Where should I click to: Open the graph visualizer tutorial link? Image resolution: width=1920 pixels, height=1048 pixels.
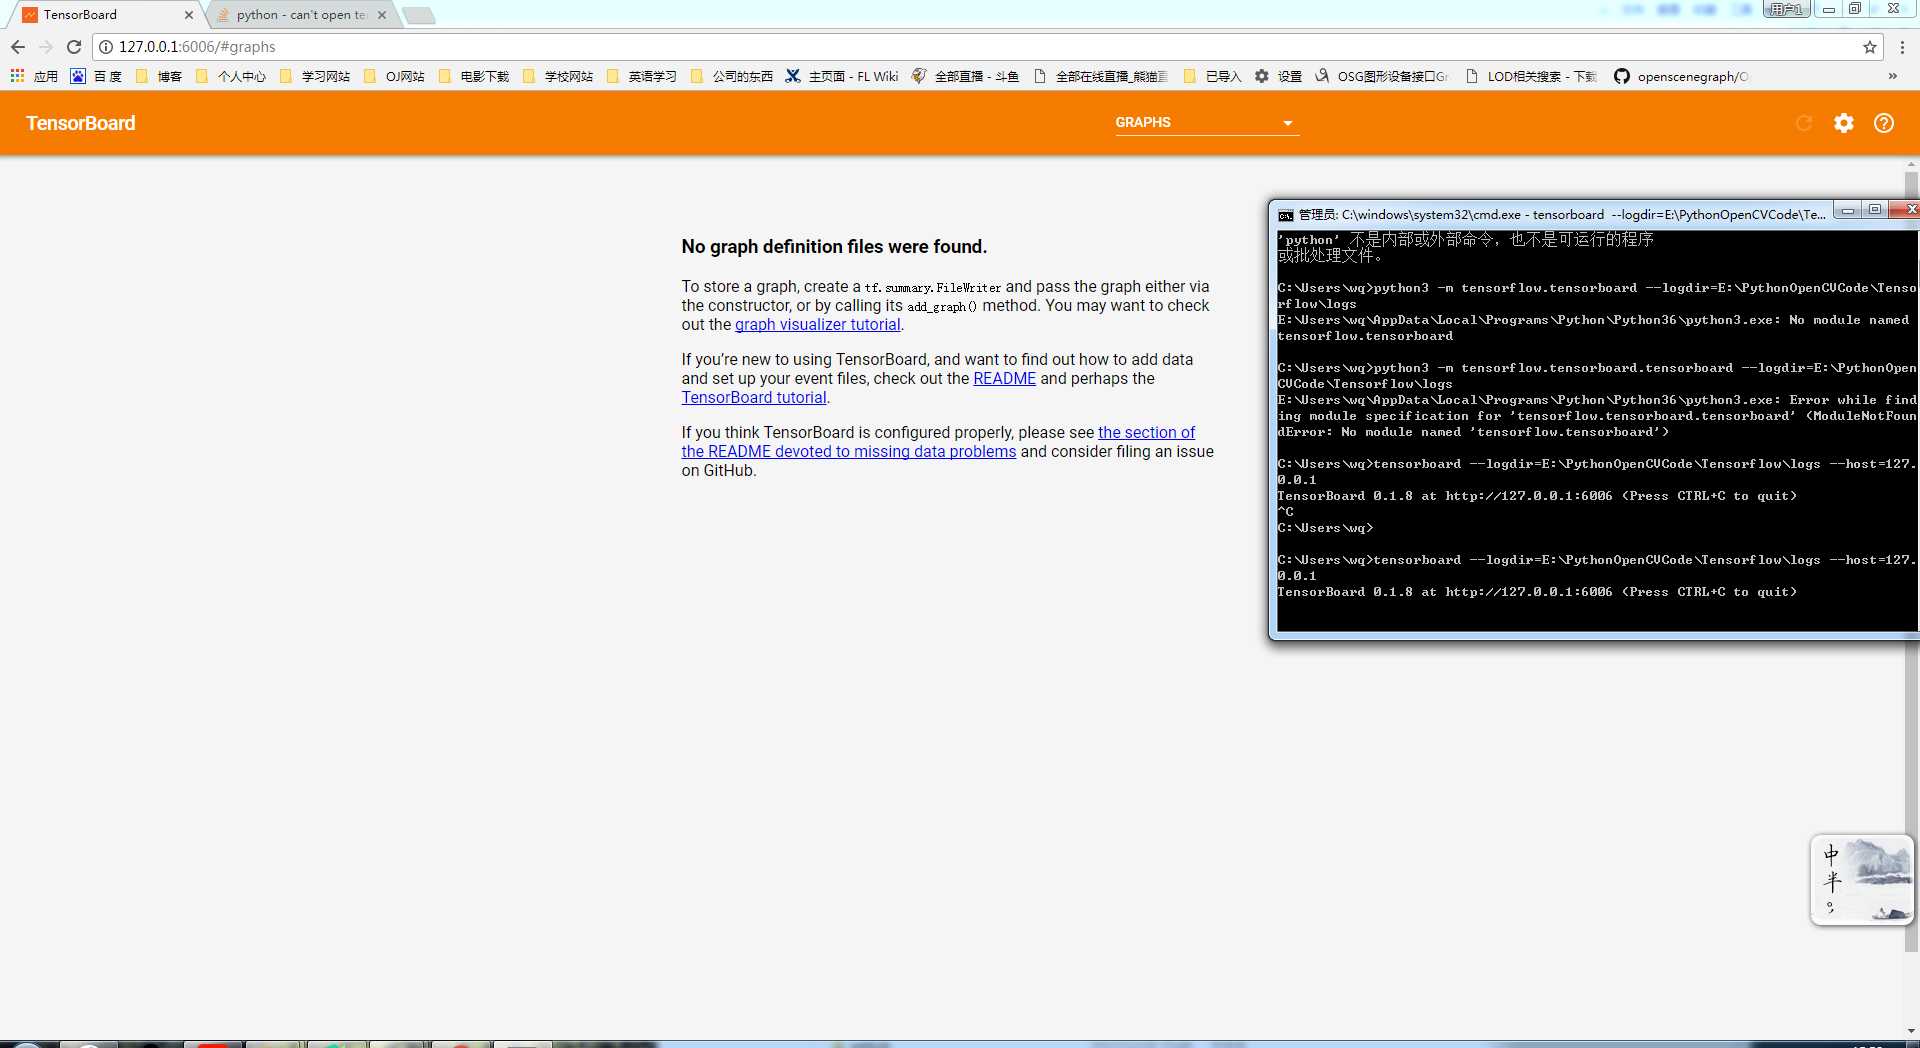pyautogui.click(x=817, y=325)
